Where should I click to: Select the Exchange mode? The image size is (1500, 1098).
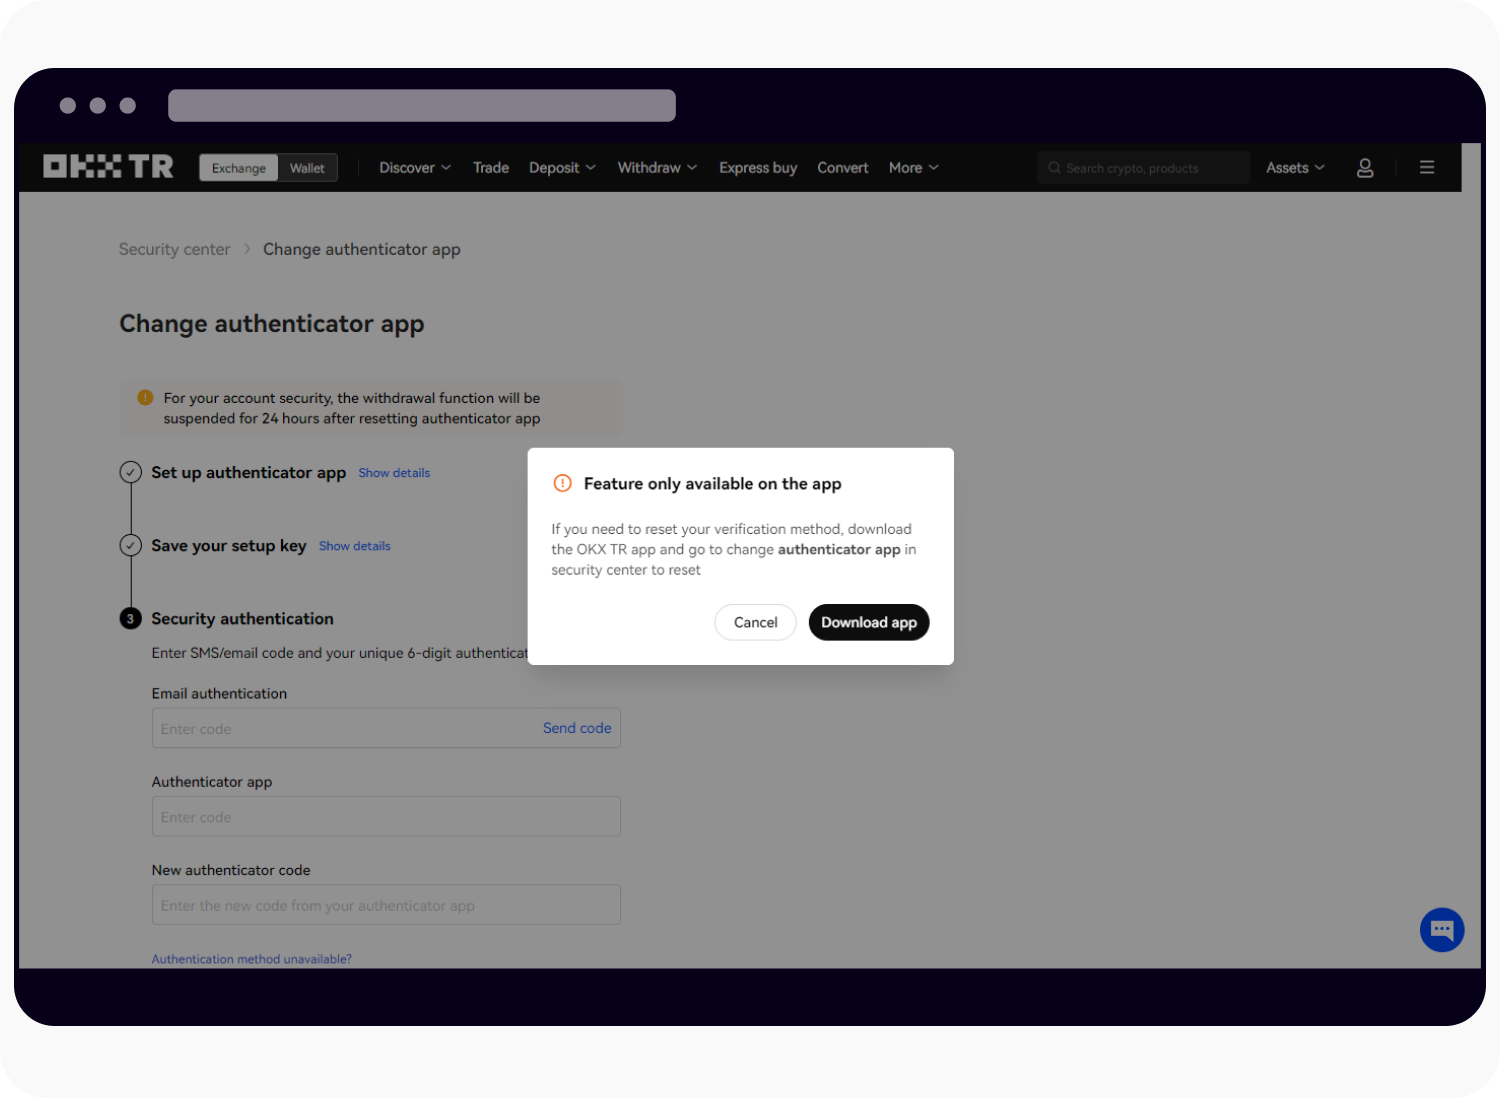238,167
